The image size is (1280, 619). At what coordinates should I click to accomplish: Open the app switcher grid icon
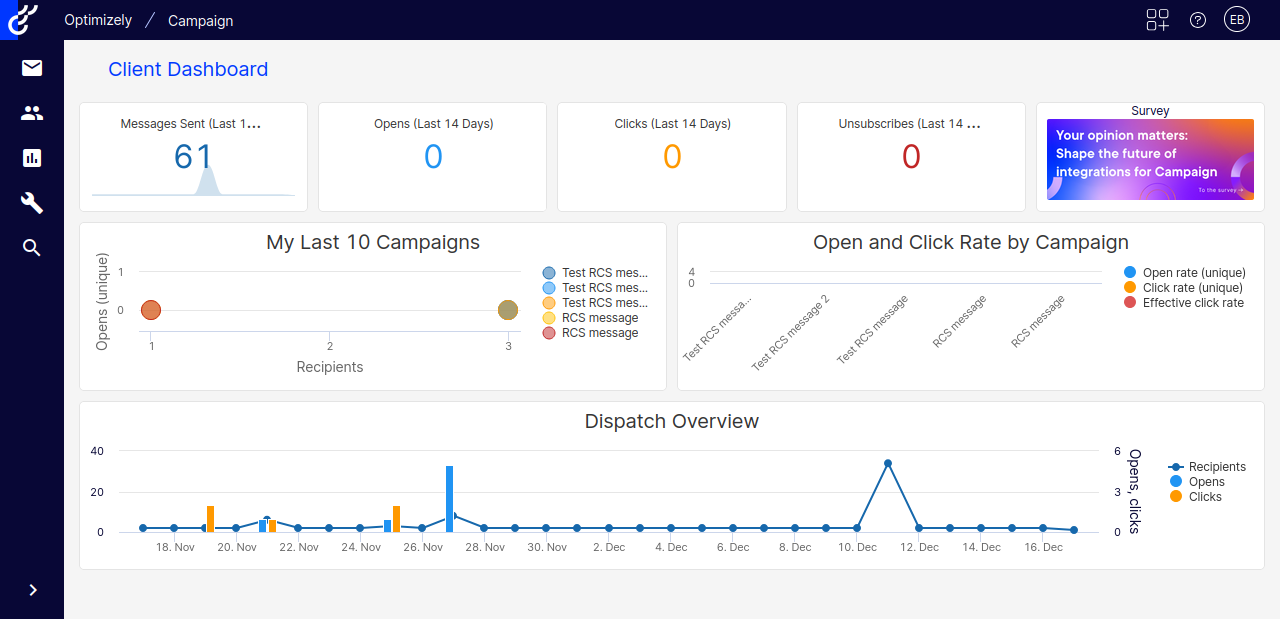pos(1157,19)
